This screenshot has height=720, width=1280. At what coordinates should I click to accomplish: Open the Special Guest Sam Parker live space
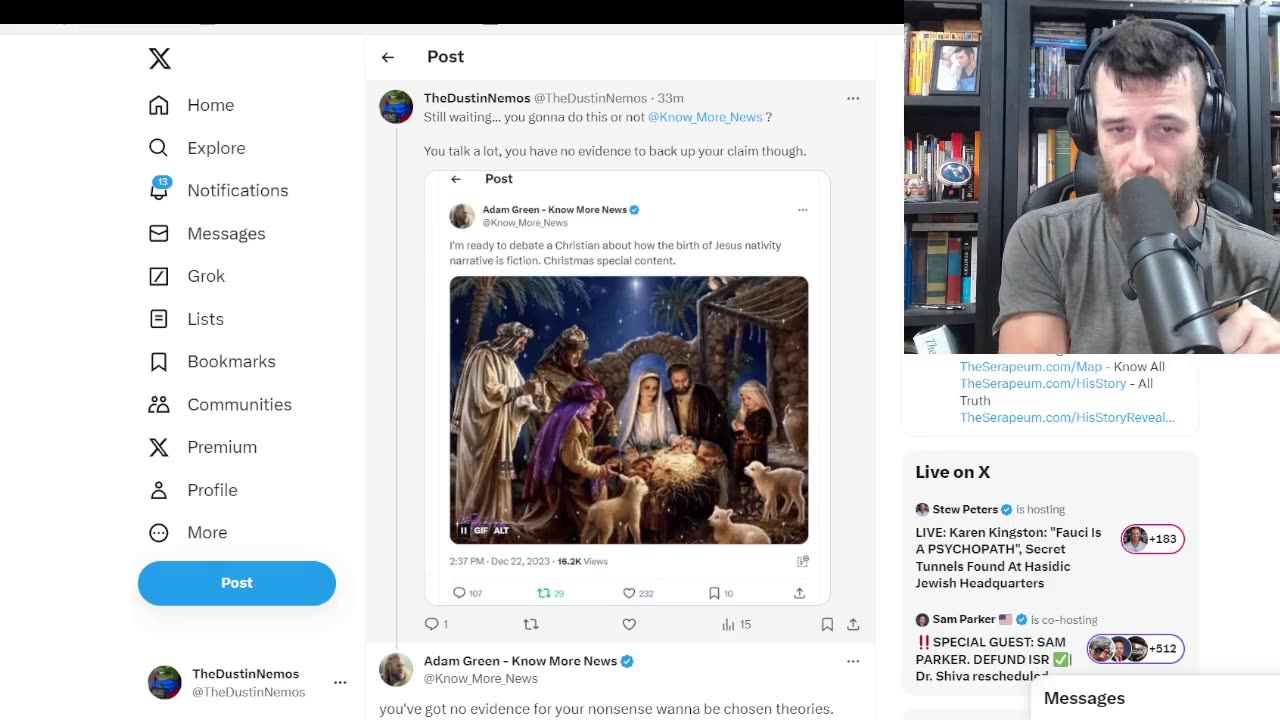[993, 659]
